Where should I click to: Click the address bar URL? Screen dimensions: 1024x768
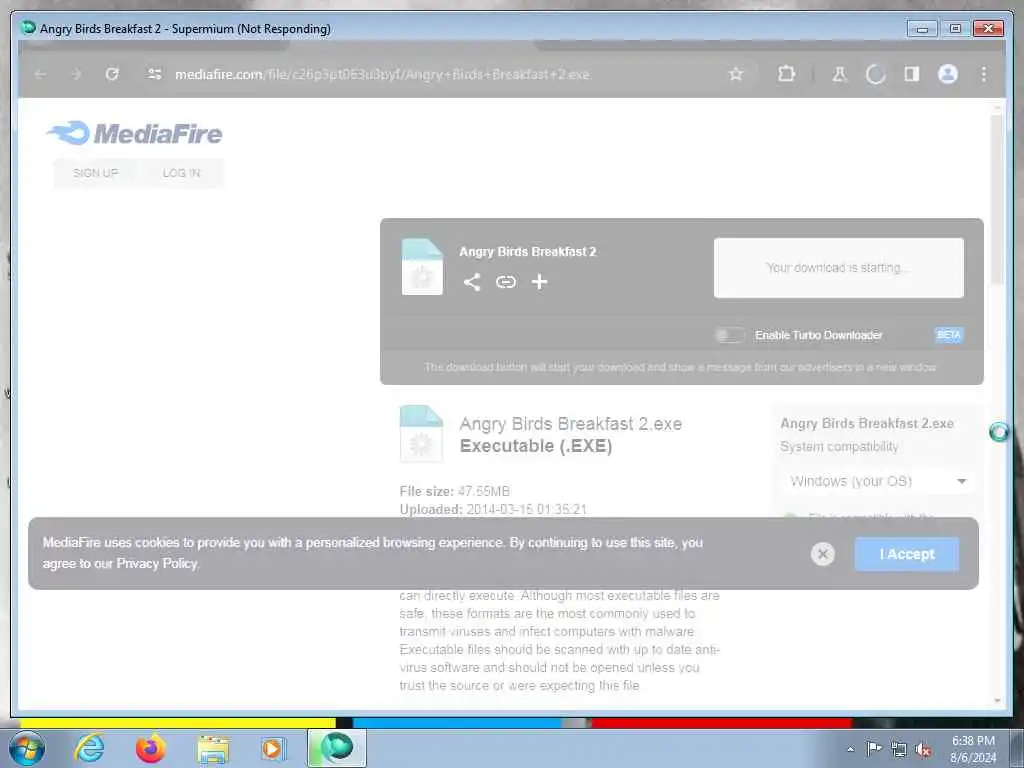pos(382,74)
